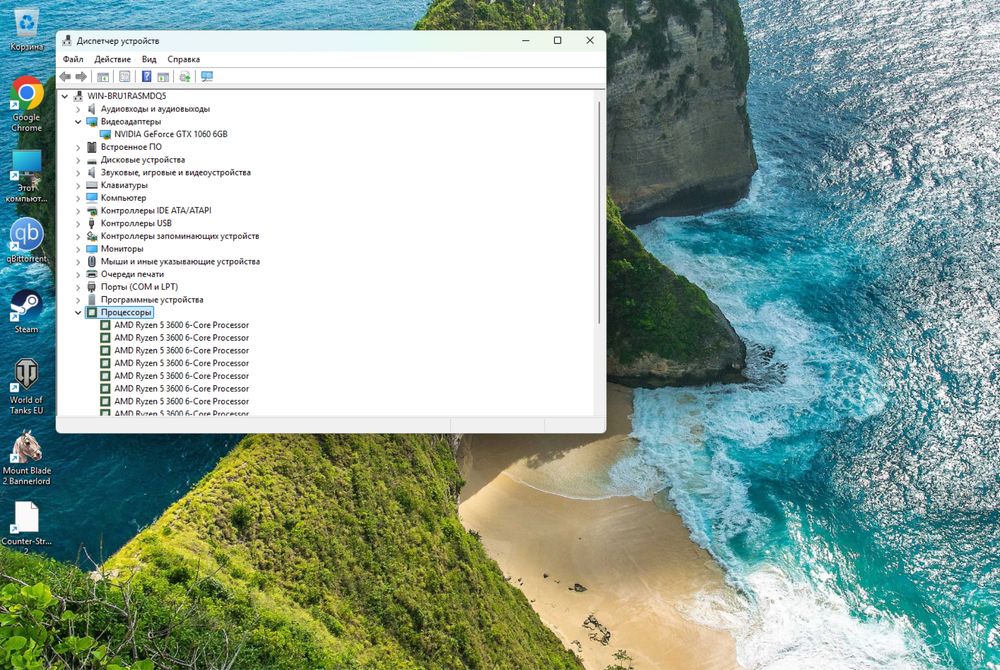Open the Properties toolbar icon
Screen dimensions: 1000x670
tap(124, 76)
